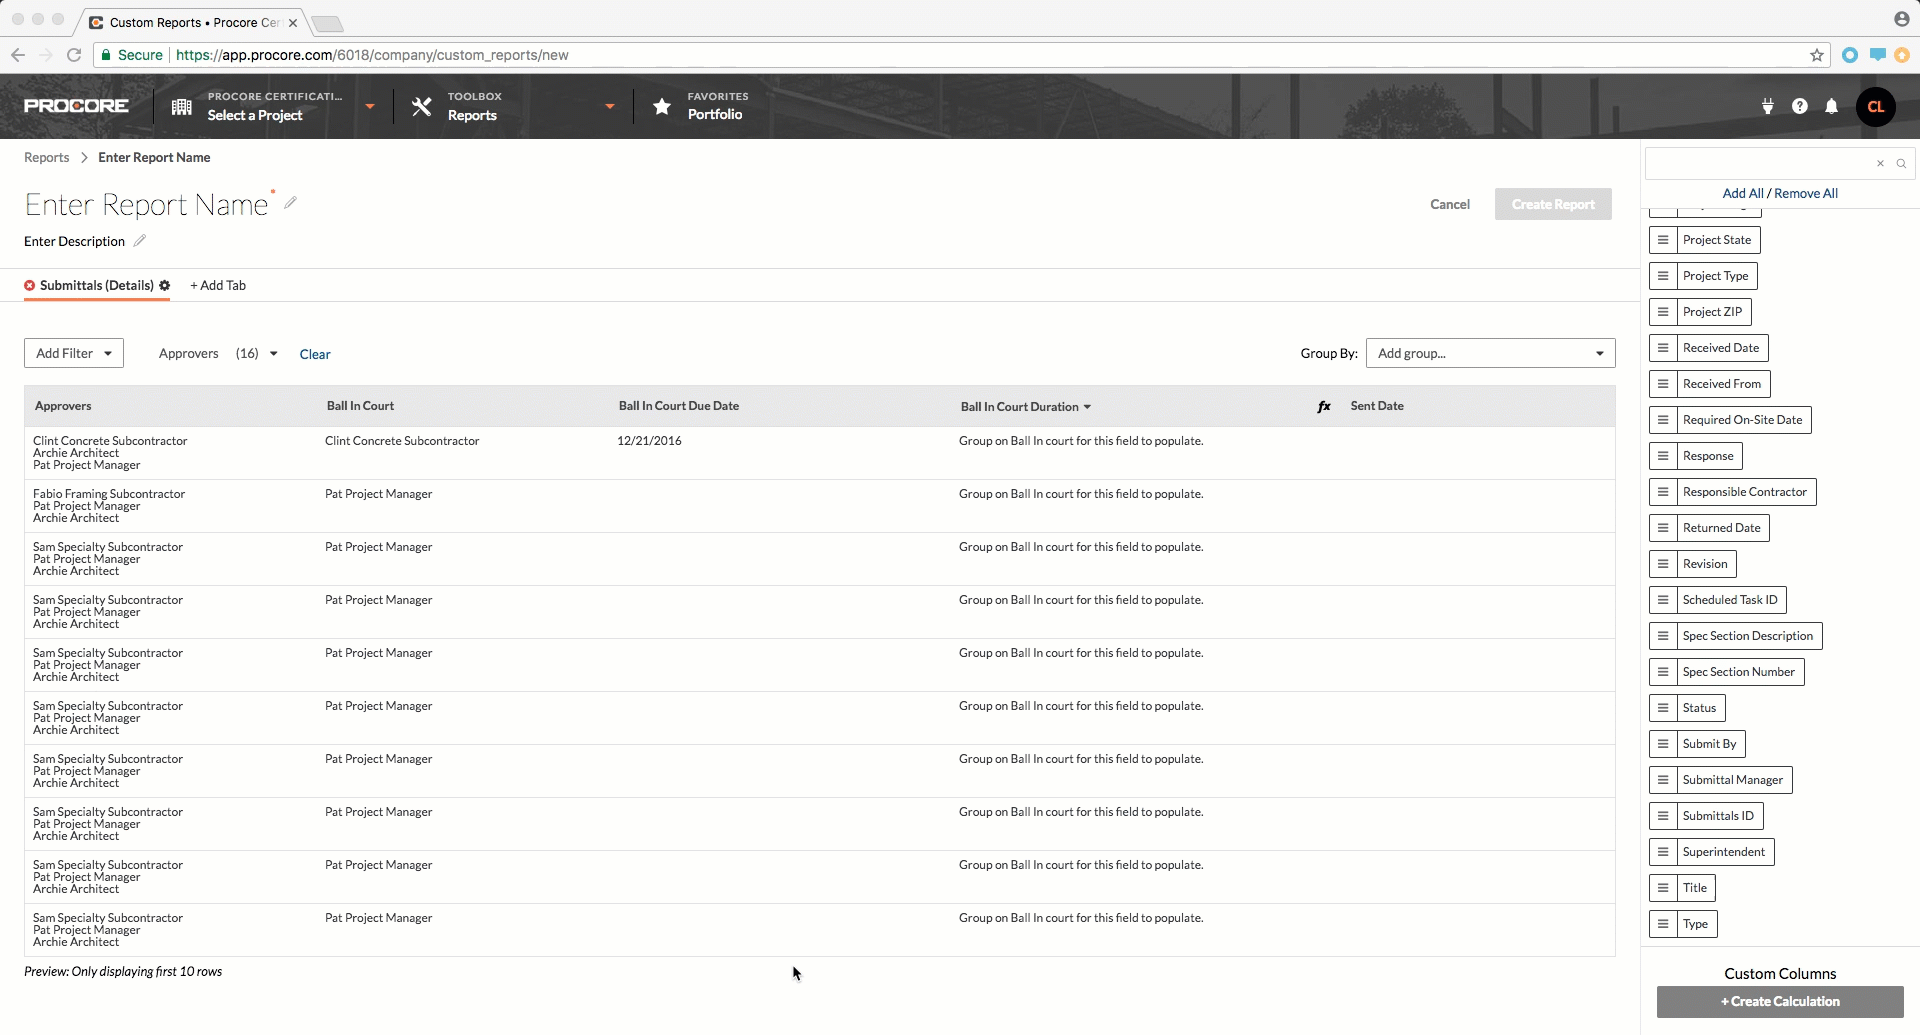Click the Create Report button

pos(1552,204)
